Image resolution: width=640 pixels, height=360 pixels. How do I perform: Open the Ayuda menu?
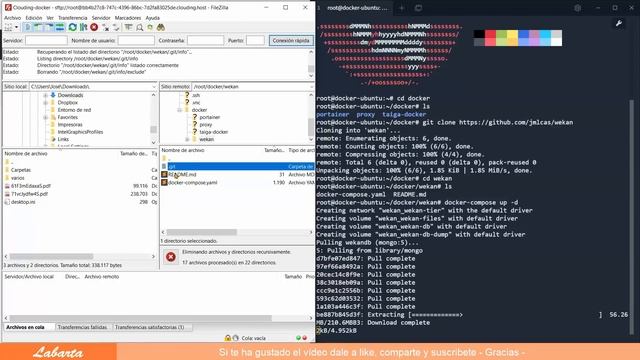coord(153,18)
